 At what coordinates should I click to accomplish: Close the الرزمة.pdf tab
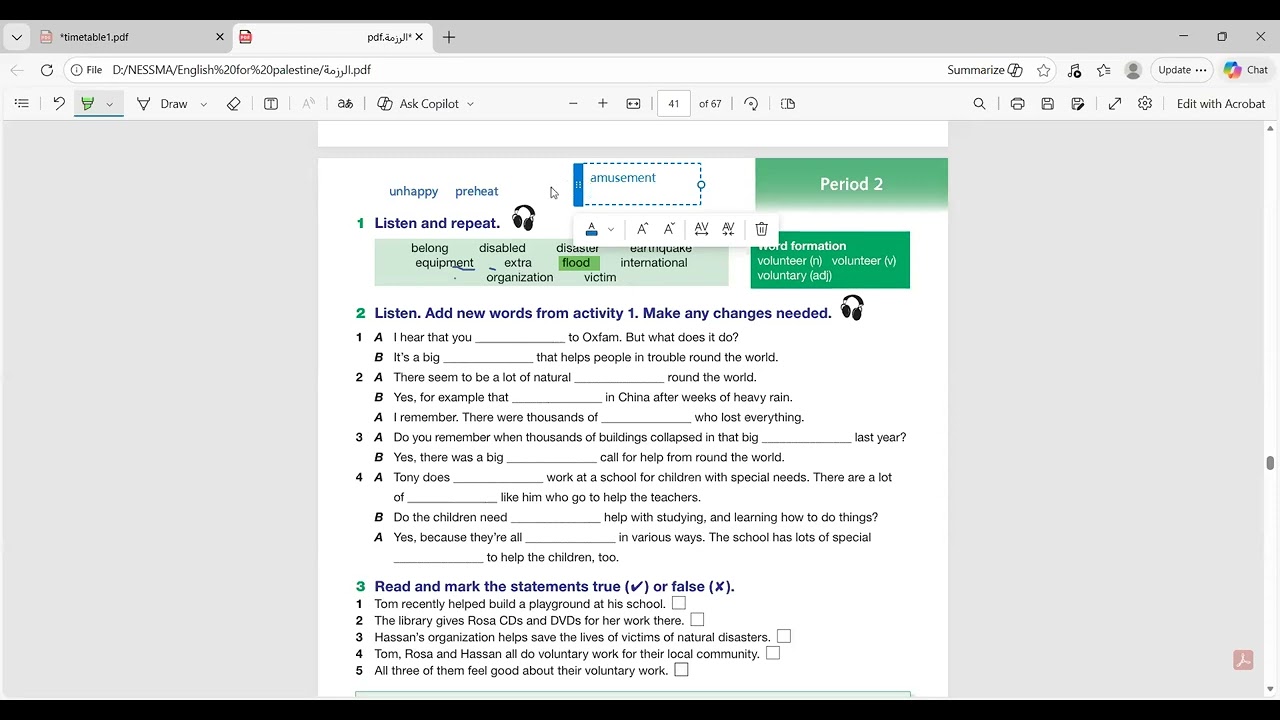point(419,37)
